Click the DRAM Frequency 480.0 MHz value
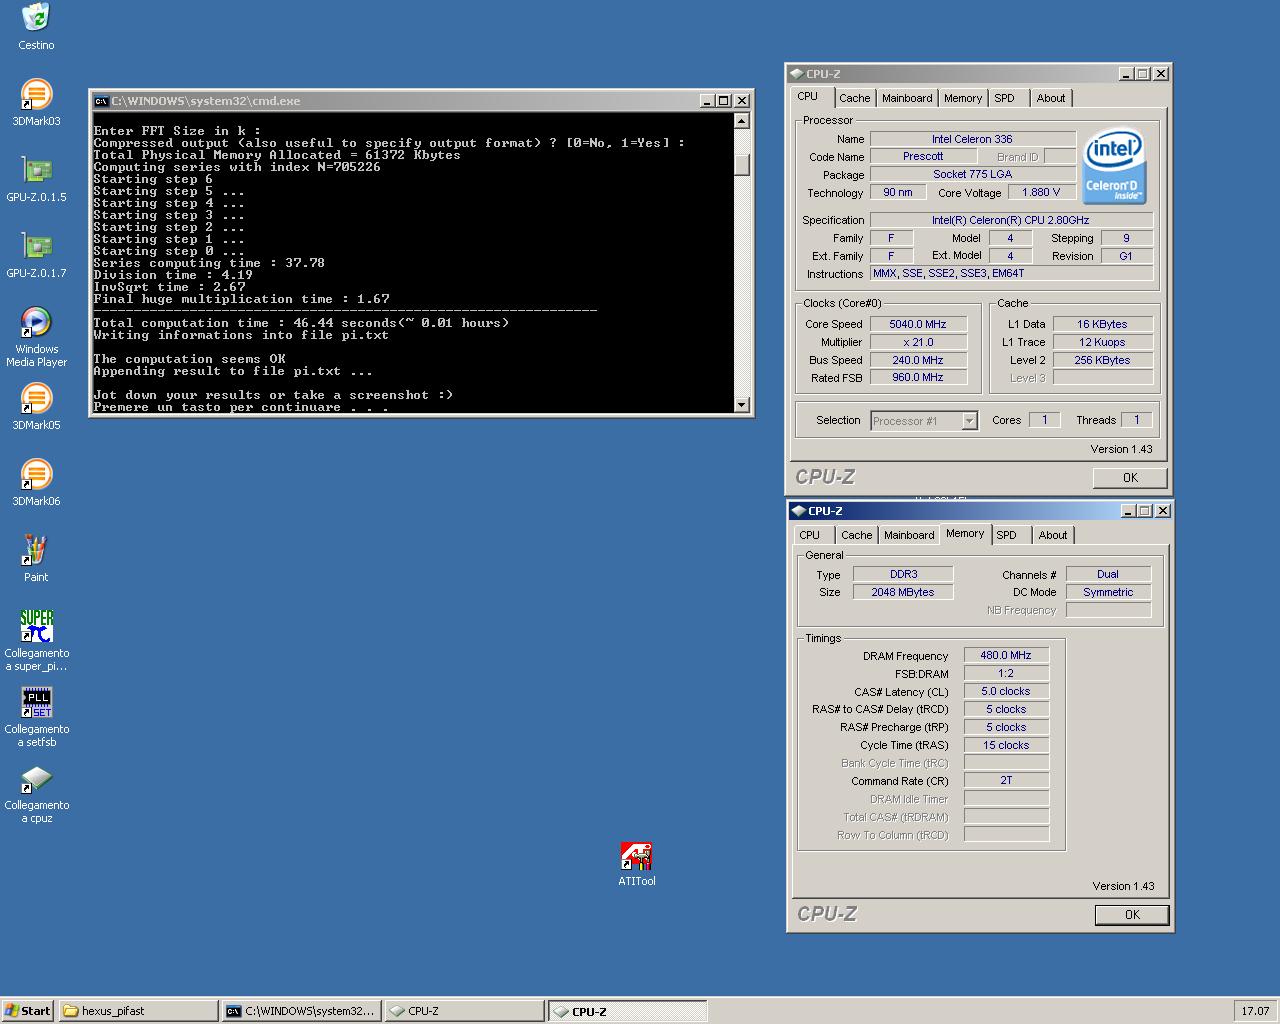The image size is (1280, 1024). click(x=1006, y=655)
